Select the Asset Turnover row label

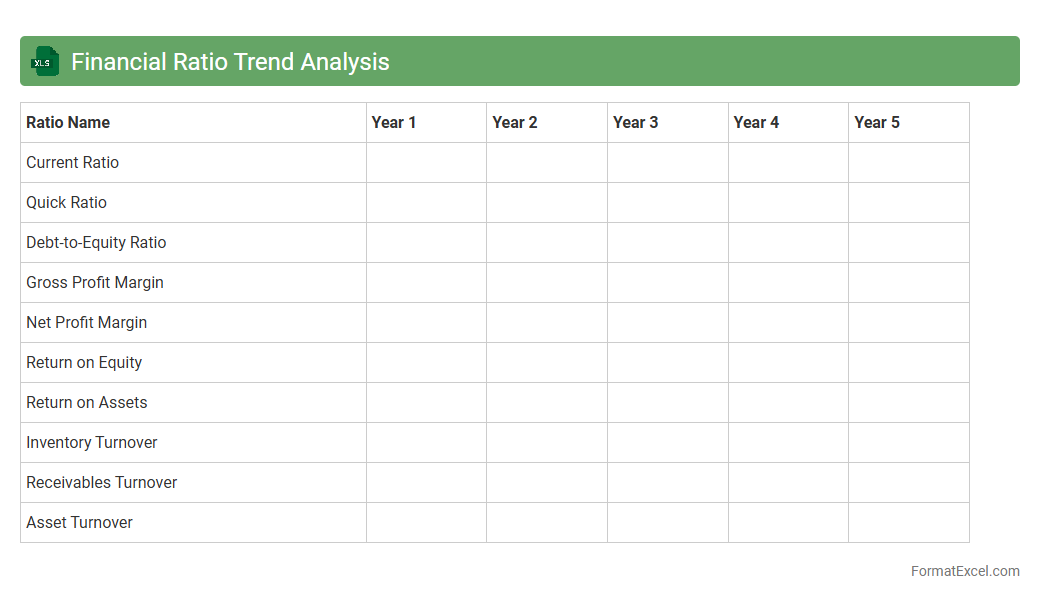pos(79,522)
